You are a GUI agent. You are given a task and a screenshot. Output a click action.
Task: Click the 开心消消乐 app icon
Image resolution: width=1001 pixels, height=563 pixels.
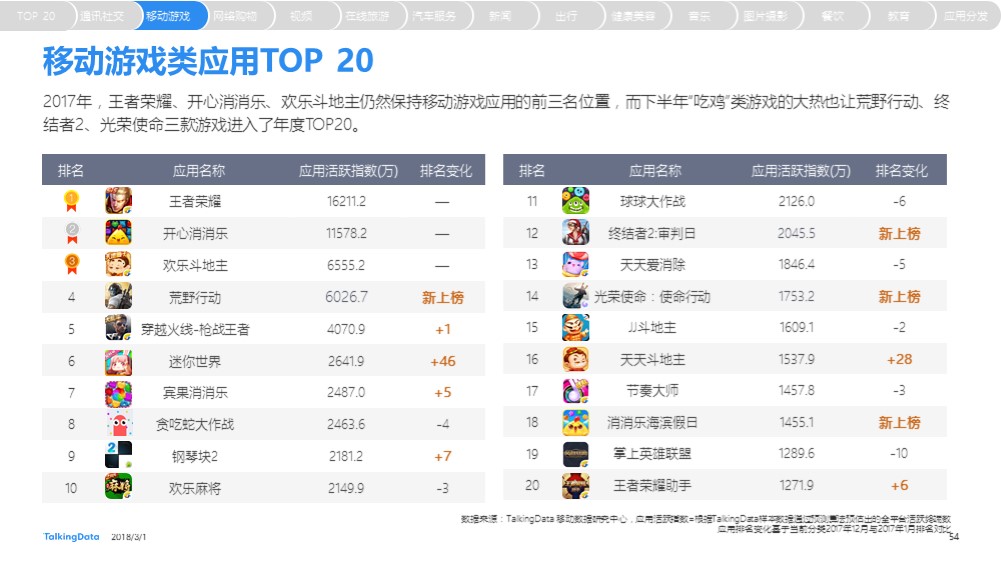tap(118, 233)
